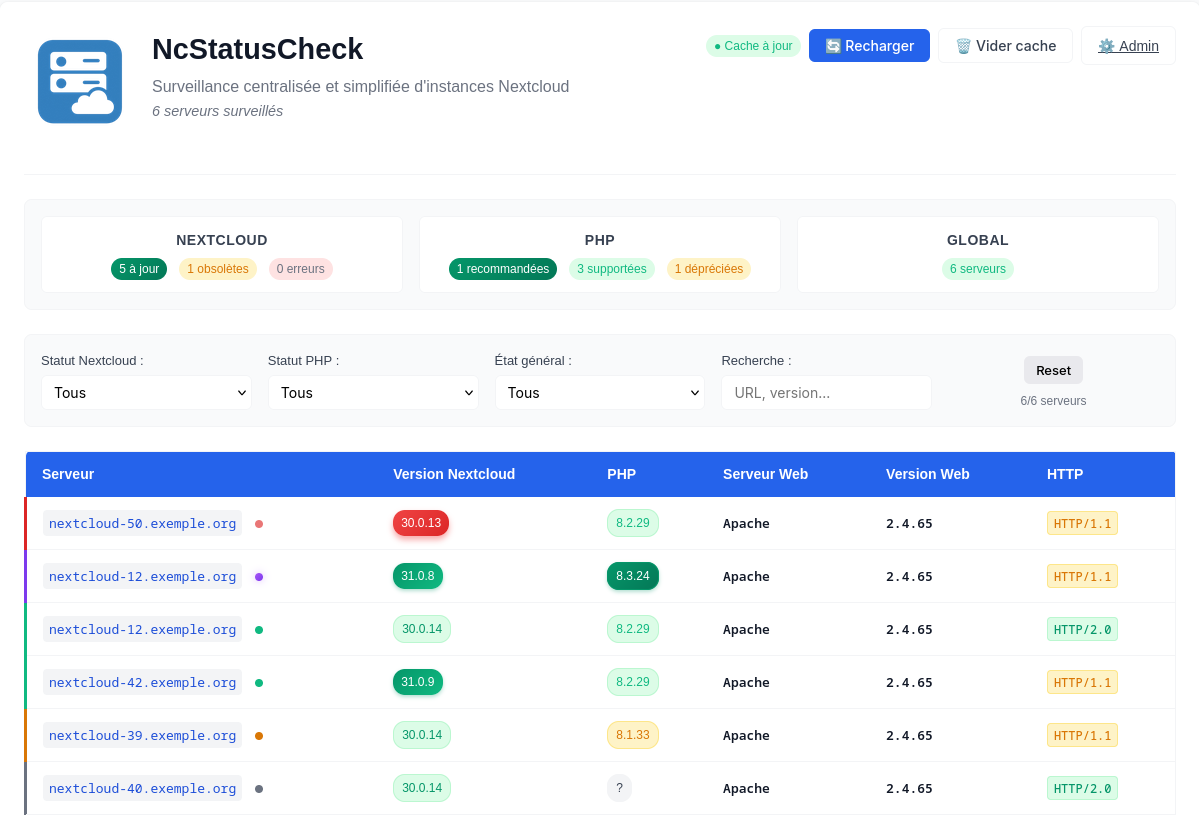Click the HTTP column header
The width and height of the screenshot is (1199, 834).
[1065, 475]
